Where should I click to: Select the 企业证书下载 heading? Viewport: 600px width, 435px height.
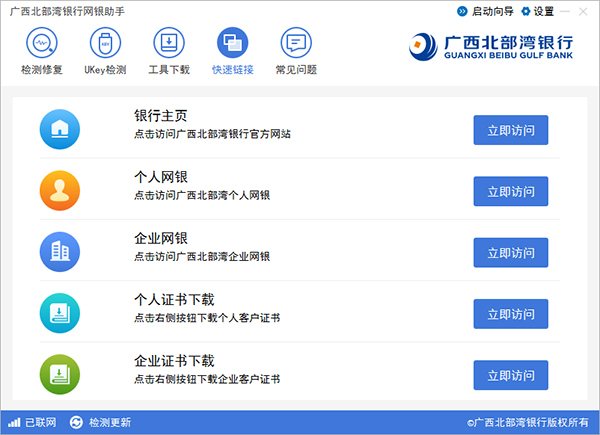[174, 361]
